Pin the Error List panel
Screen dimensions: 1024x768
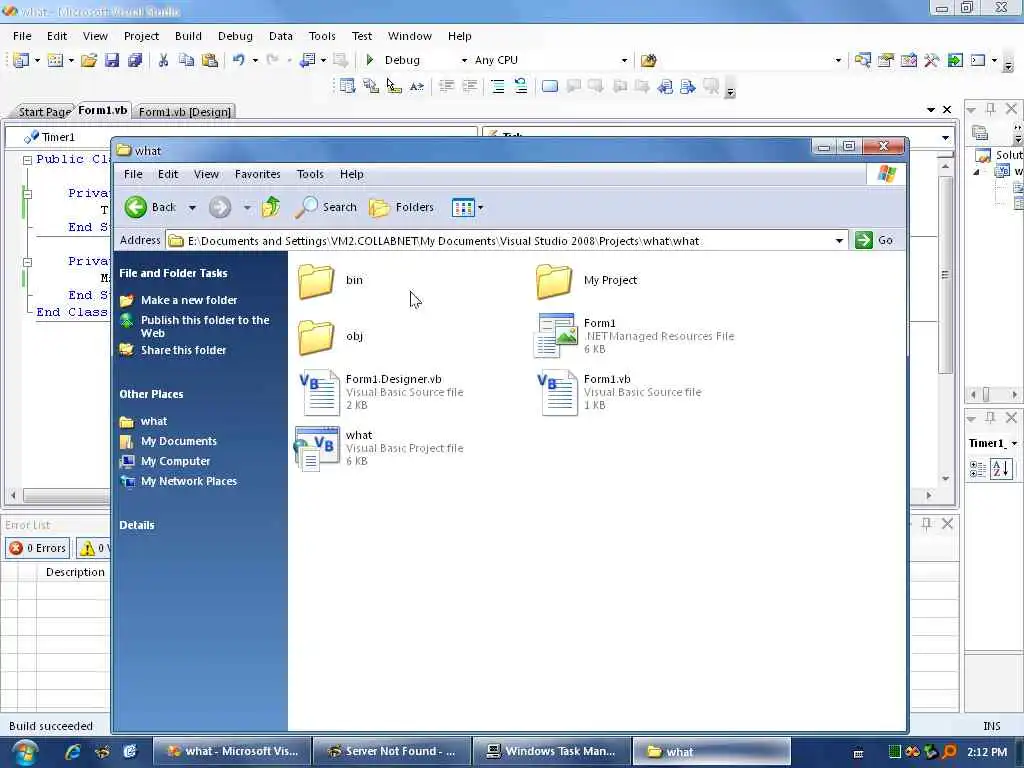pyautogui.click(x=926, y=524)
